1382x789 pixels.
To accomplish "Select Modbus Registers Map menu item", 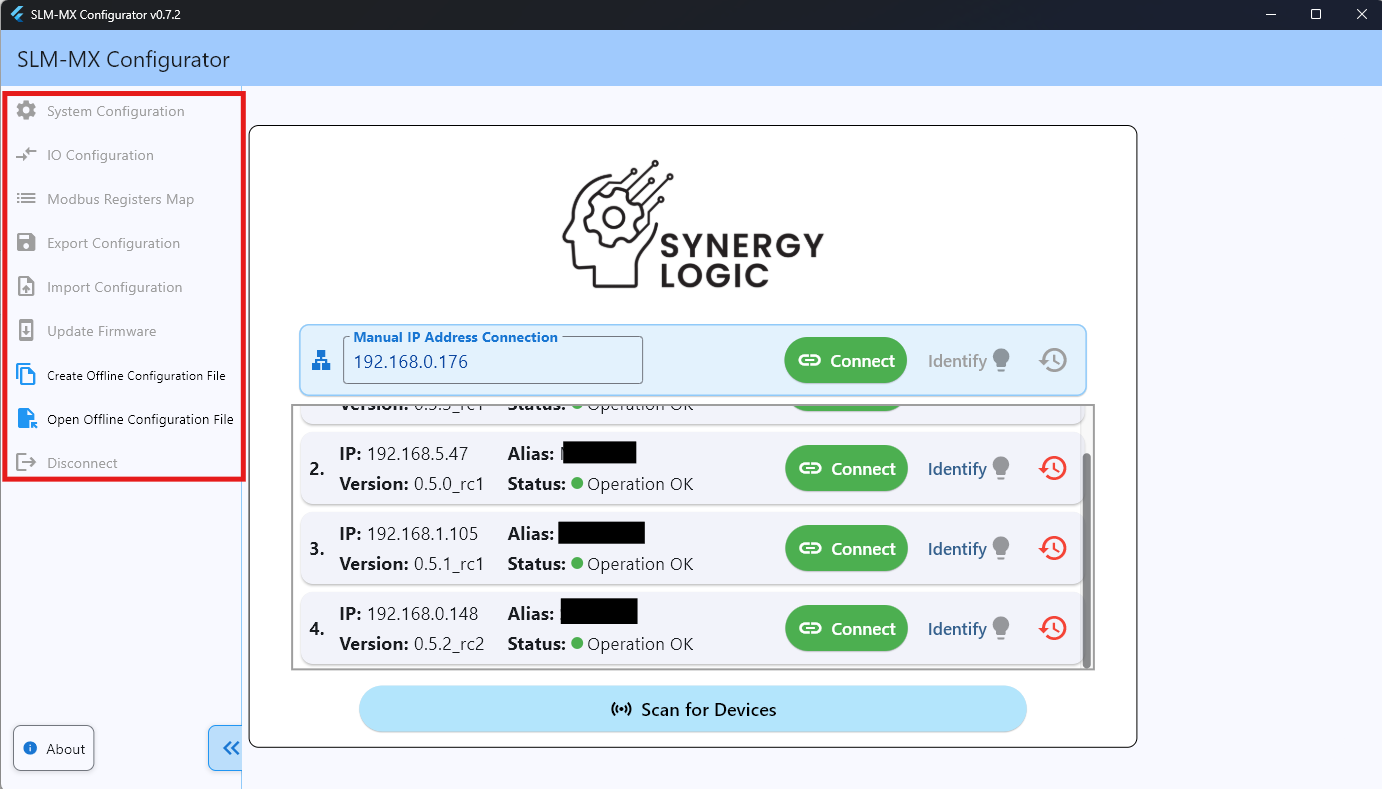I will pyautogui.click(x=120, y=199).
